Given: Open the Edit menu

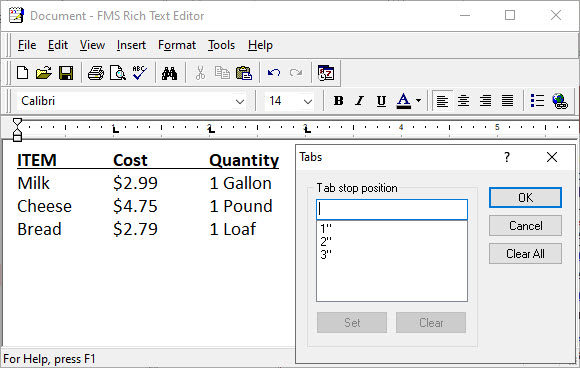Looking at the screenshot, I should pyautogui.click(x=58, y=45).
